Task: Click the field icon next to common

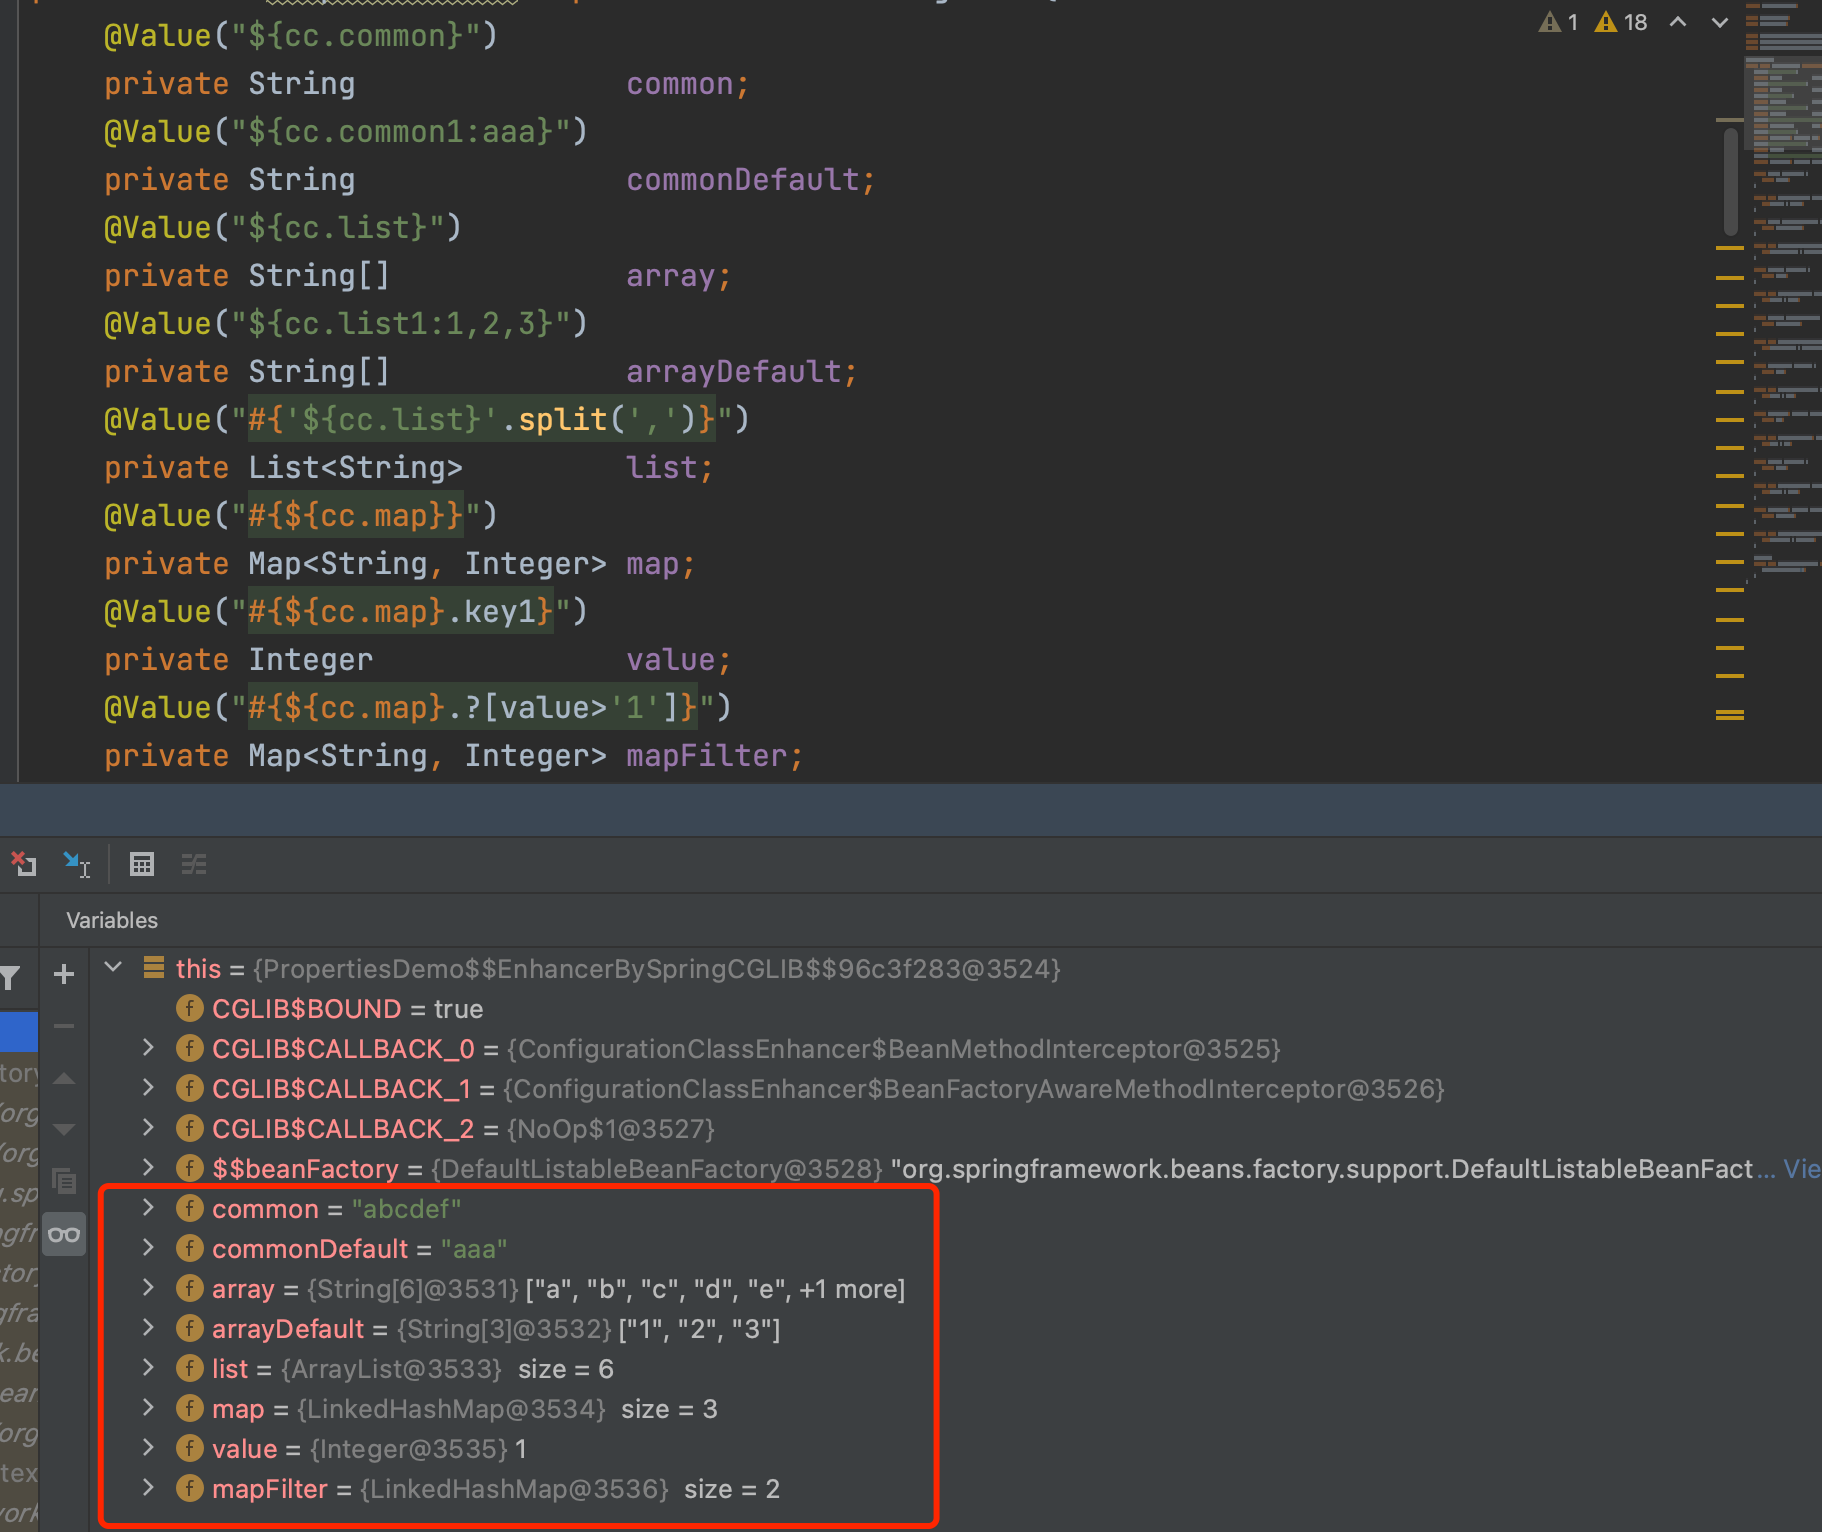Action: coord(190,1209)
